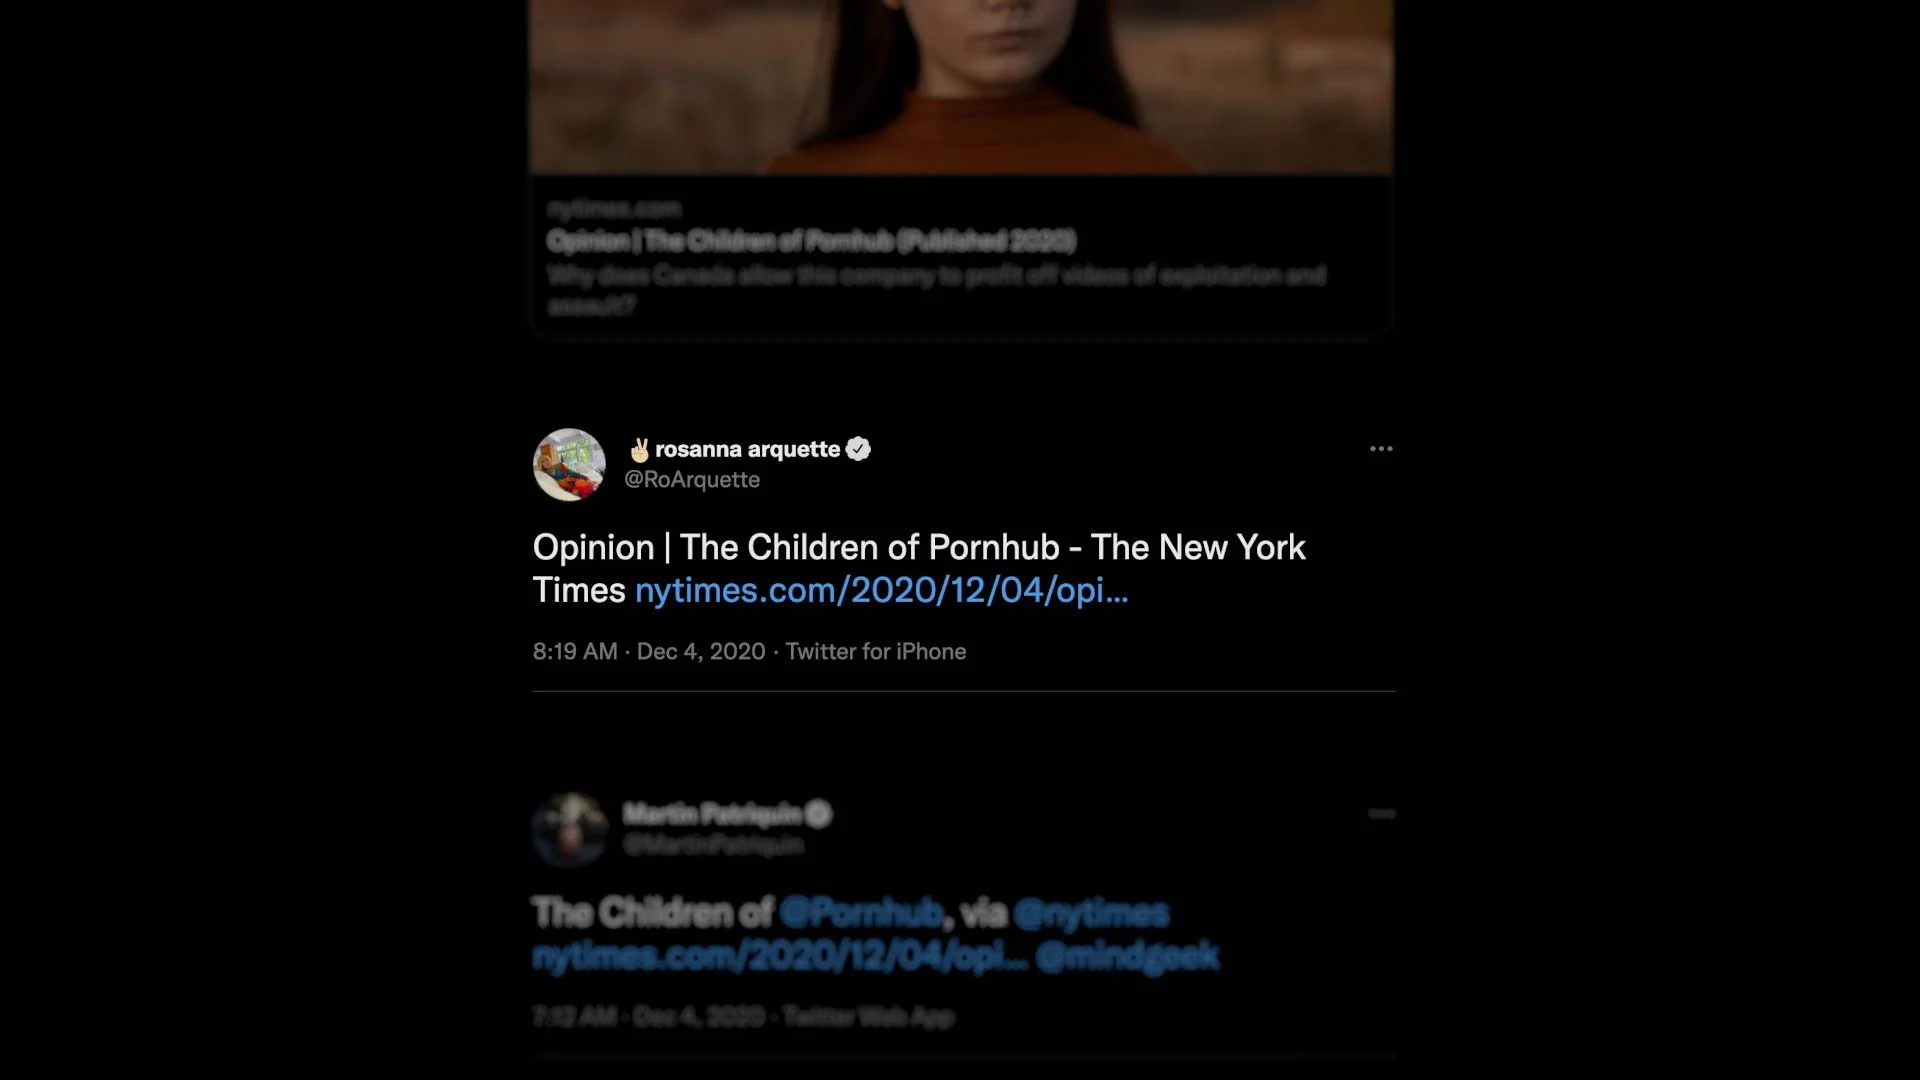Open the @mindgeek mention in Martin's tweet

tap(1128, 956)
